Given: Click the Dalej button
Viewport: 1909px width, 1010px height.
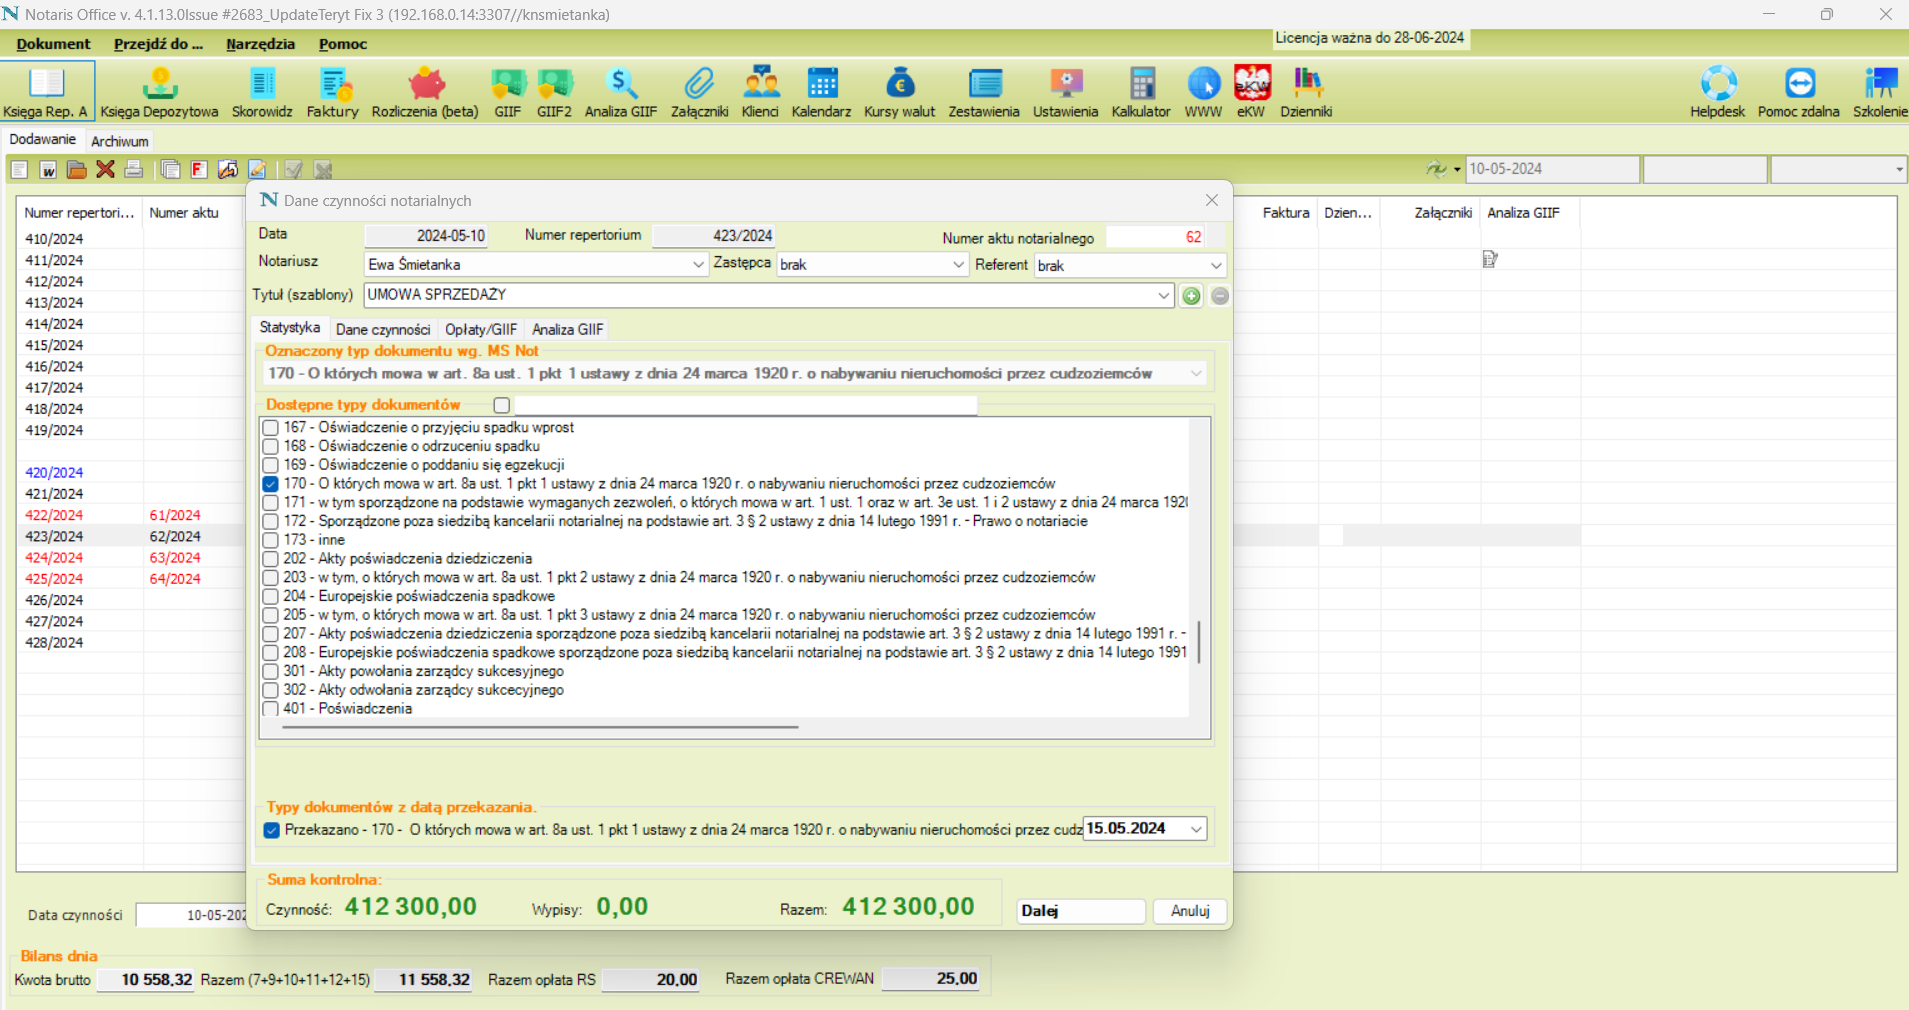Looking at the screenshot, I should pos(1081,911).
